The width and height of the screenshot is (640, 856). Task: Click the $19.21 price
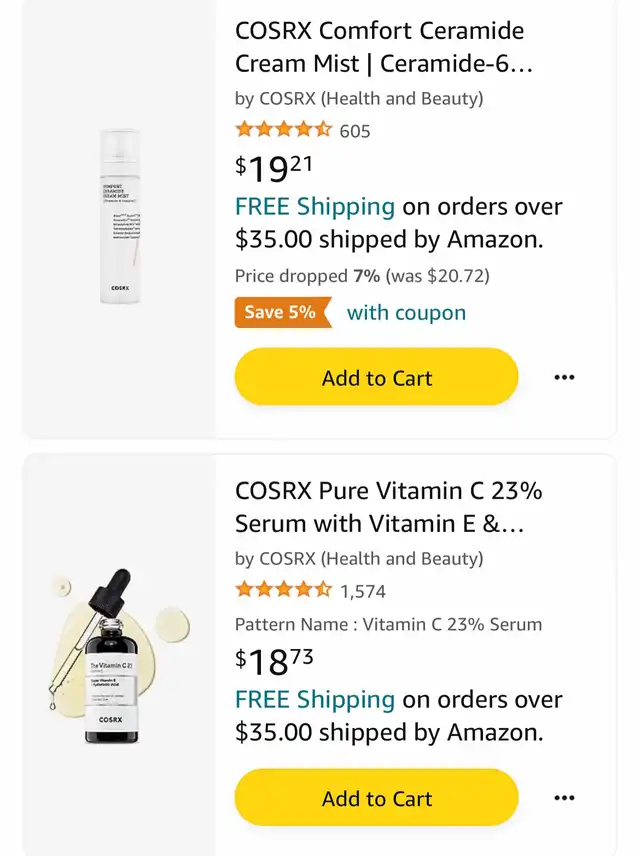click(x=273, y=167)
